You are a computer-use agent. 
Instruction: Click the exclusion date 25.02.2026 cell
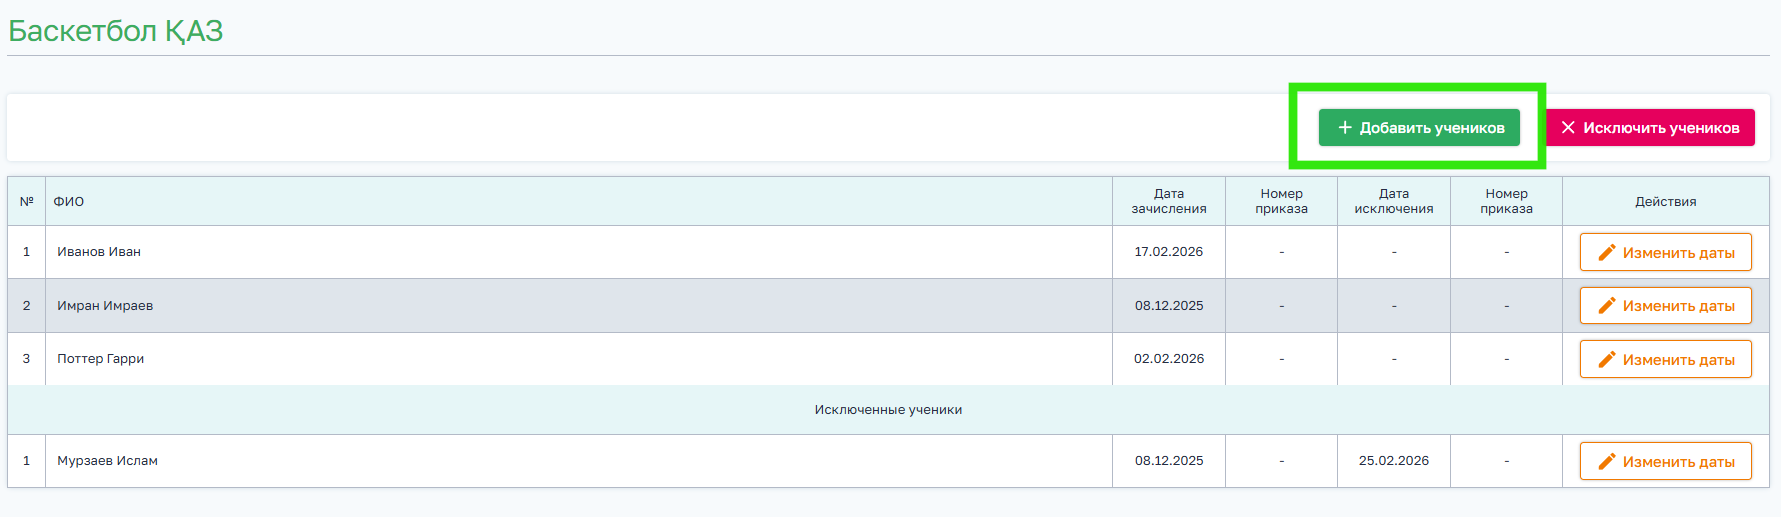1394,461
